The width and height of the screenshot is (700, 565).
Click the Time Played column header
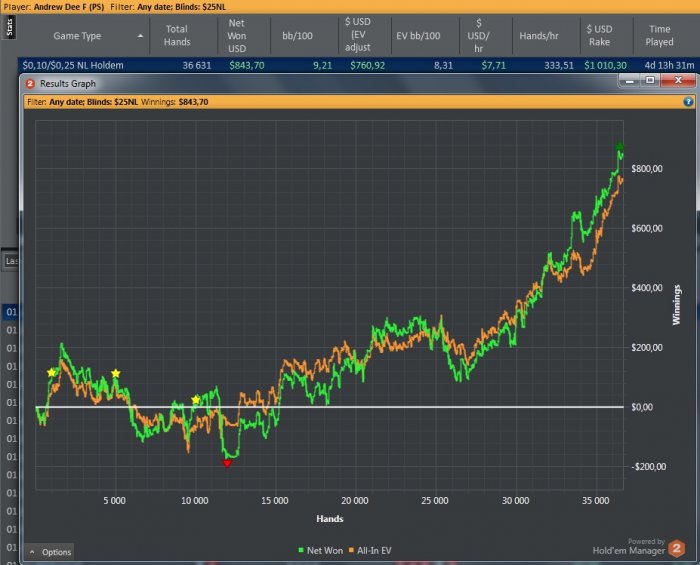[x=659, y=35]
